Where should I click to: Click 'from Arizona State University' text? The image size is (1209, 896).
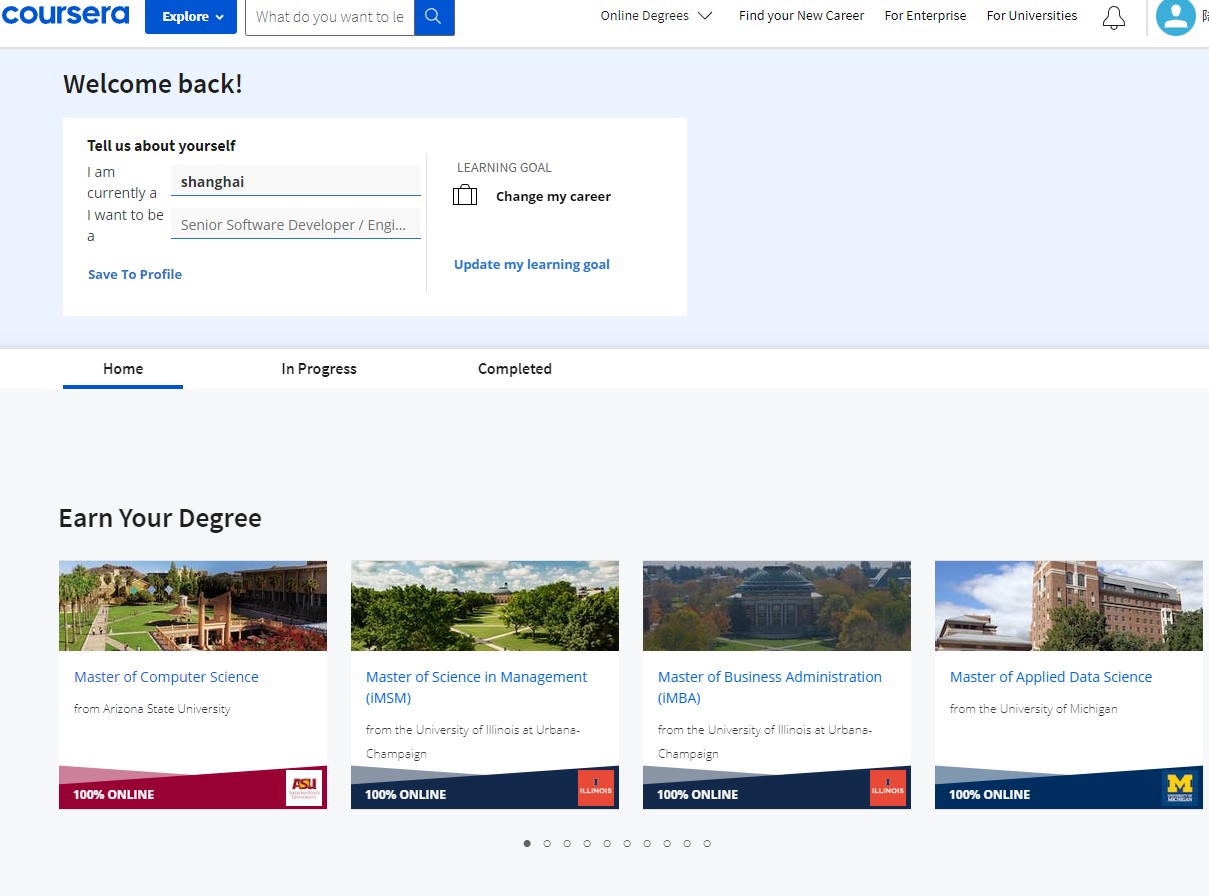coord(152,709)
